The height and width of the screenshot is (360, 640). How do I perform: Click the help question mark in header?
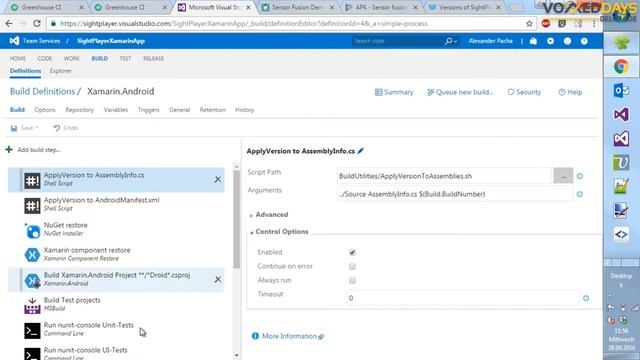pyautogui.click(x=584, y=41)
